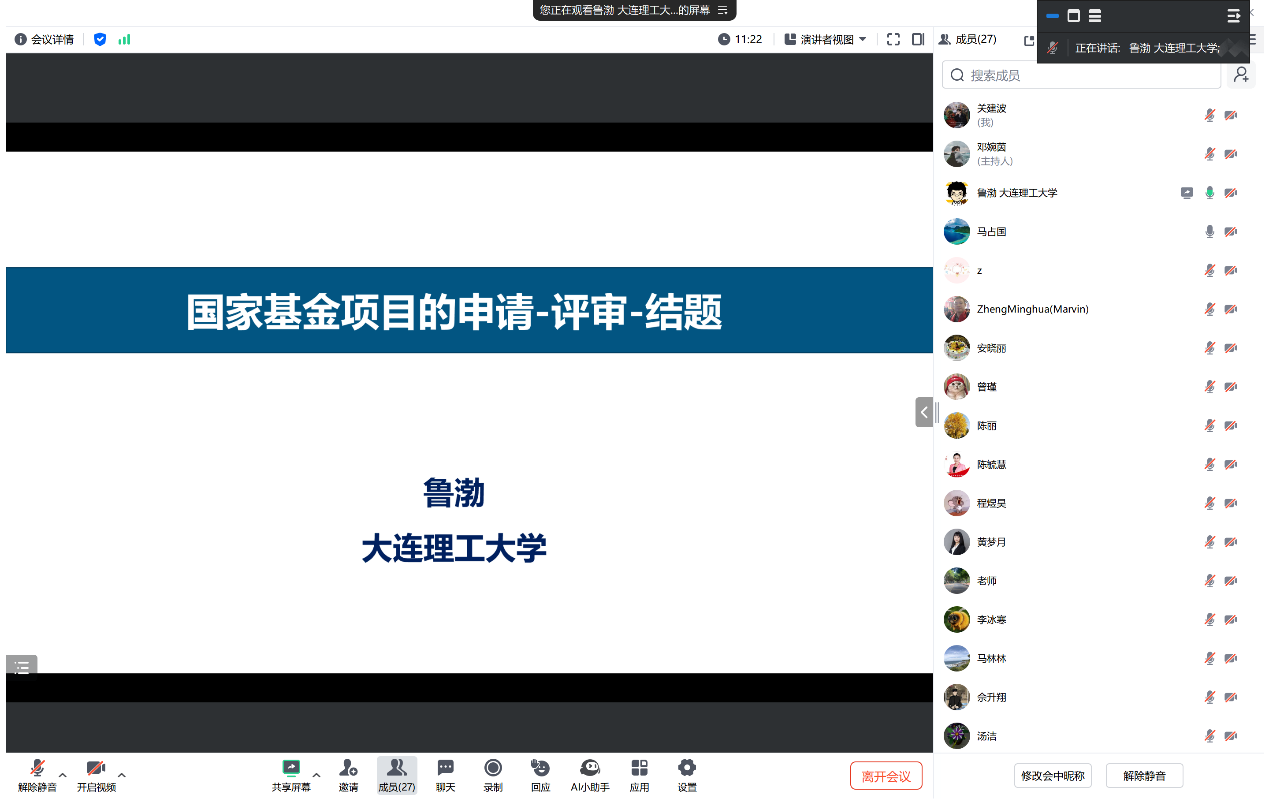Expand options arrow next to 共享屏幕

click(317, 775)
